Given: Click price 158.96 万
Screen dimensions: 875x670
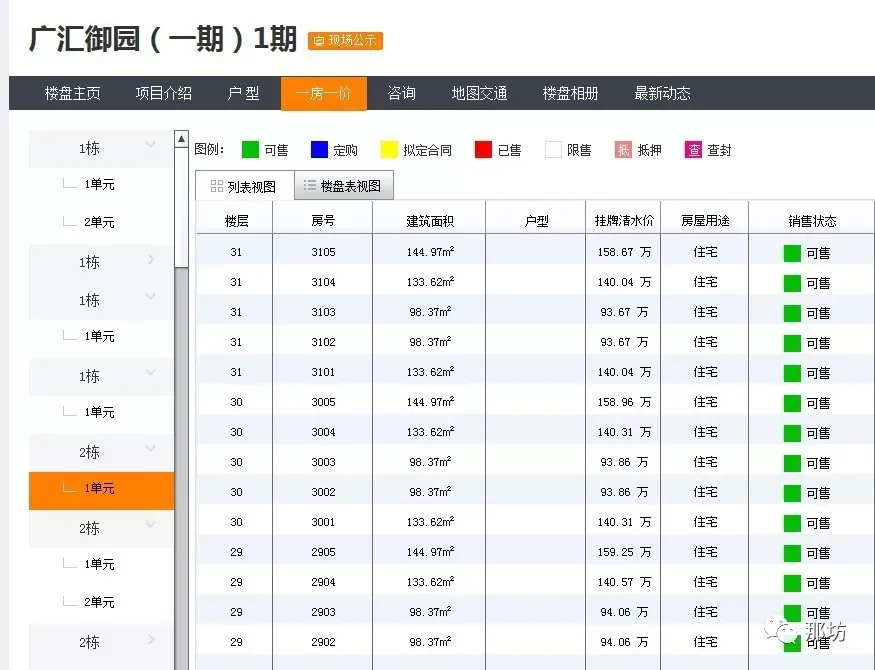Looking at the screenshot, I should point(624,402).
